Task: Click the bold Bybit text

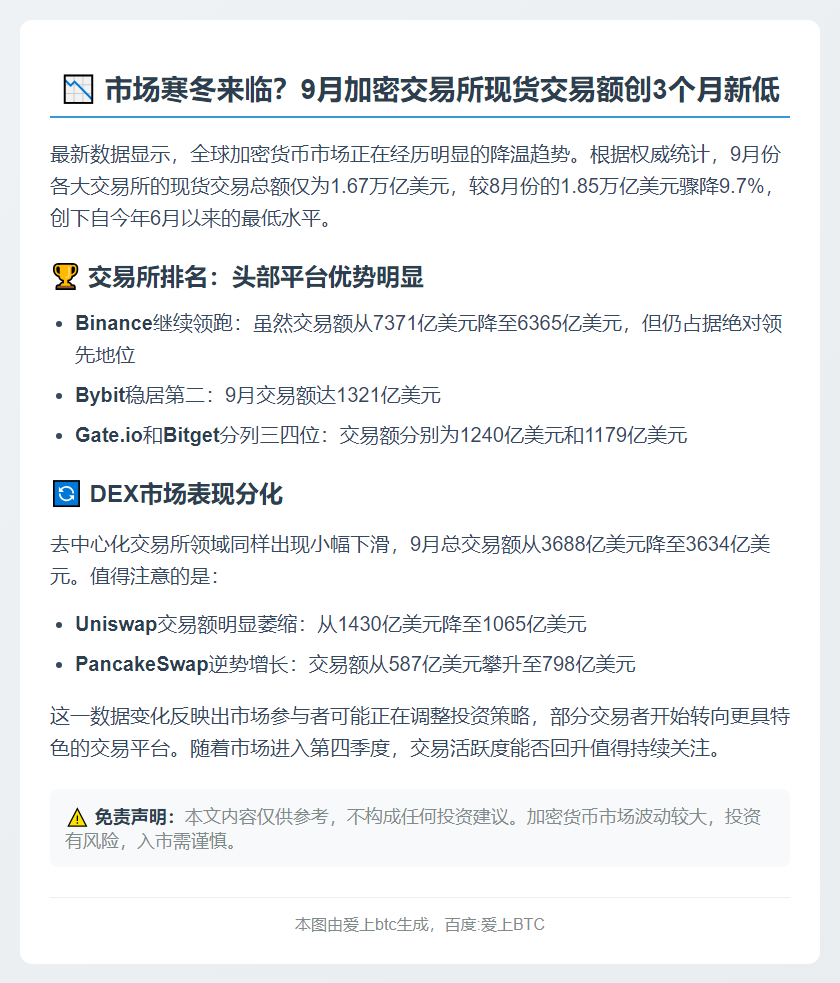Action: pyautogui.click(x=100, y=396)
